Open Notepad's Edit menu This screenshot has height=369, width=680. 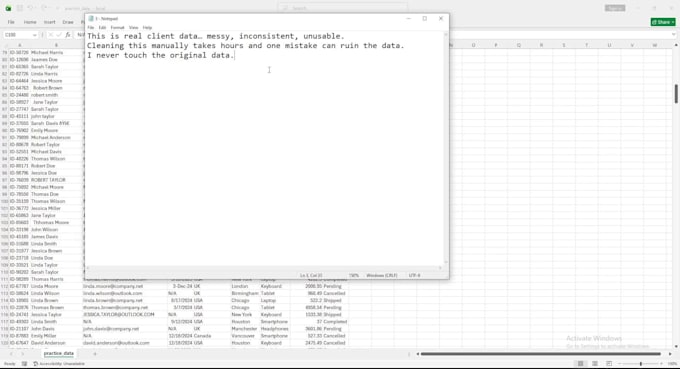[x=102, y=28]
